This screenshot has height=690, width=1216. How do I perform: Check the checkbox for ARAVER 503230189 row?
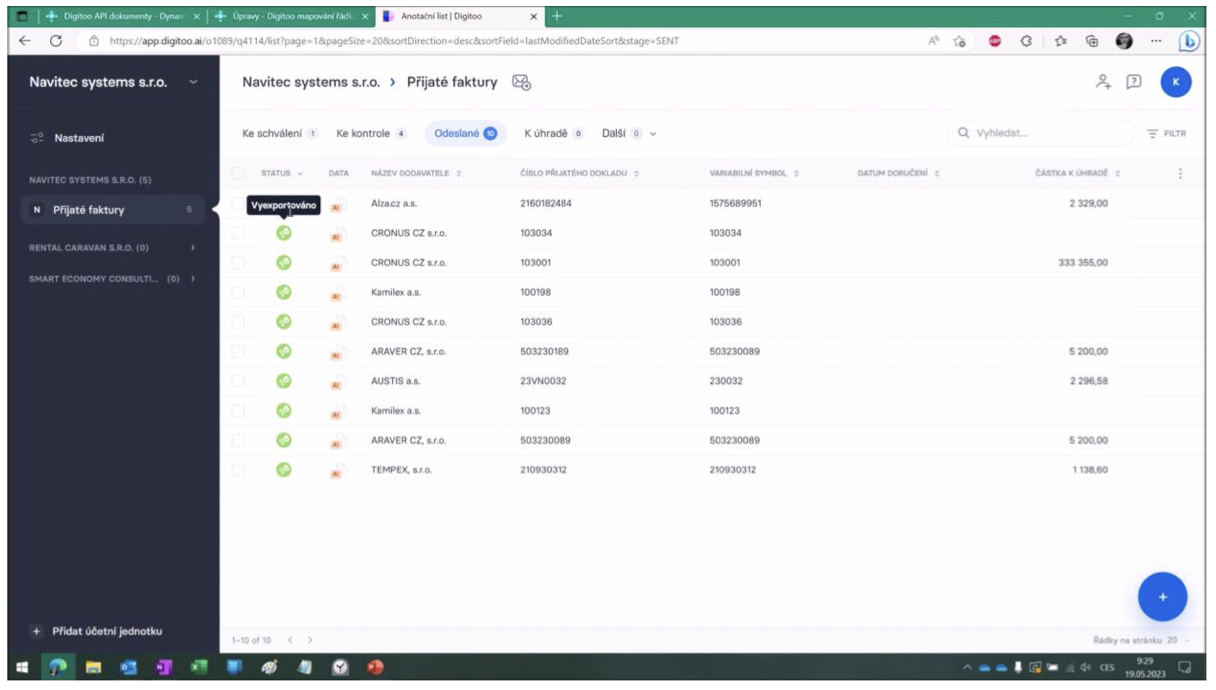pyautogui.click(x=238, y=351)
